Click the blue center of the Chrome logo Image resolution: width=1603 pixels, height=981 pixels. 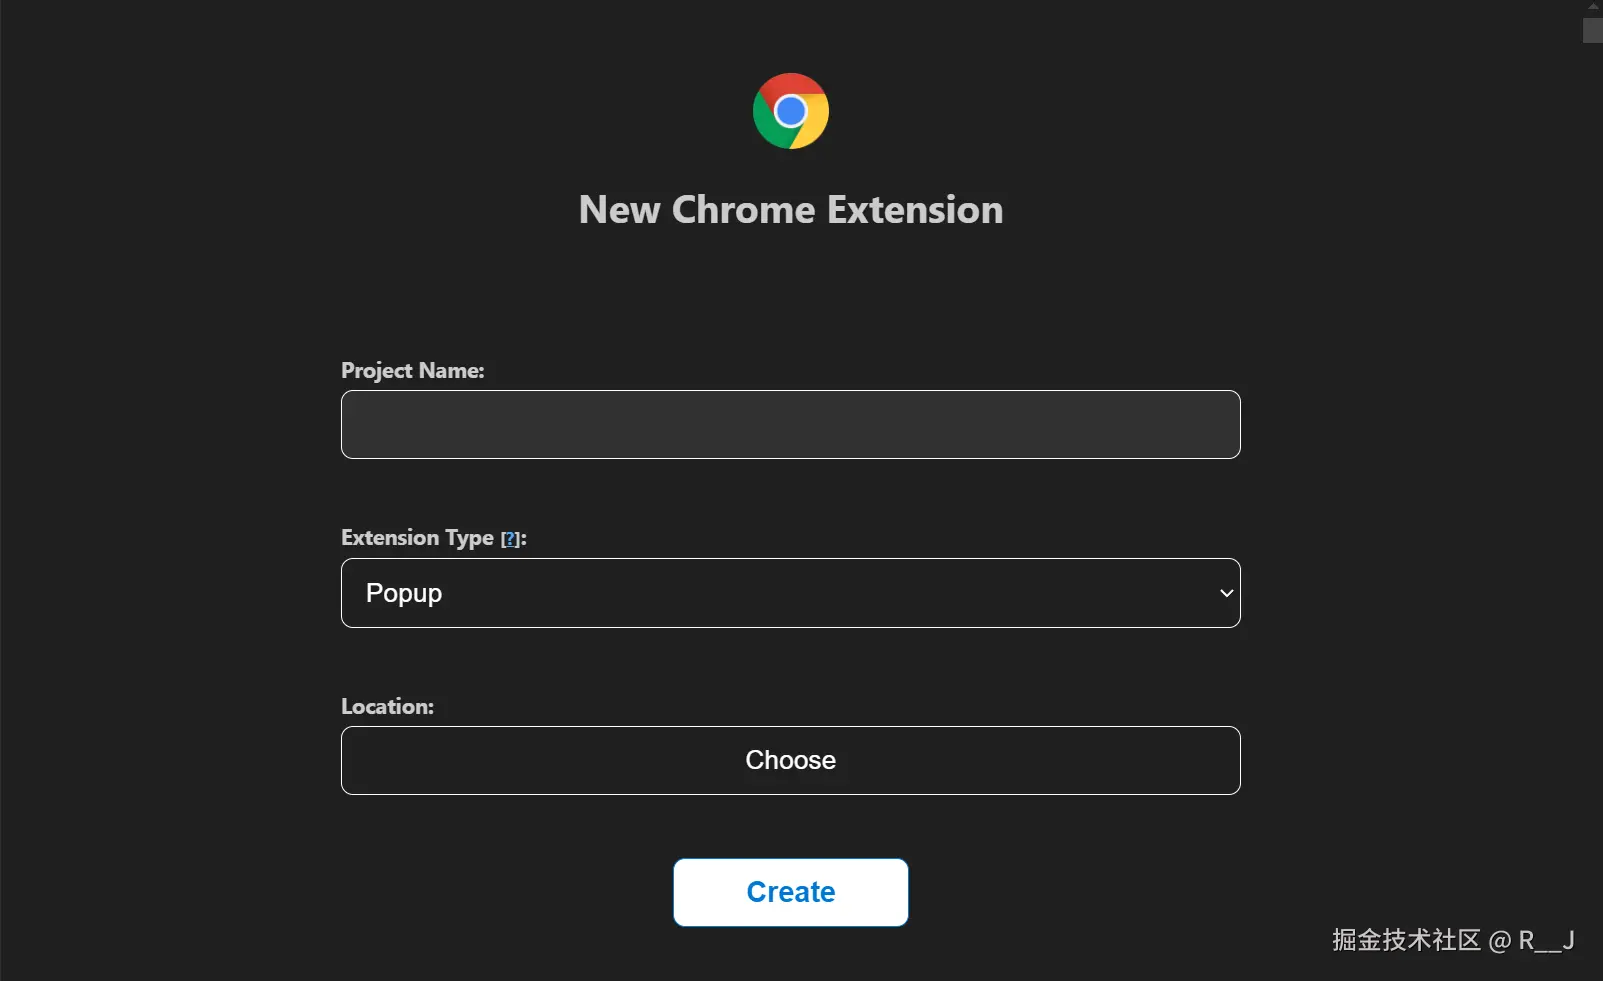click(x=790, y=111)
